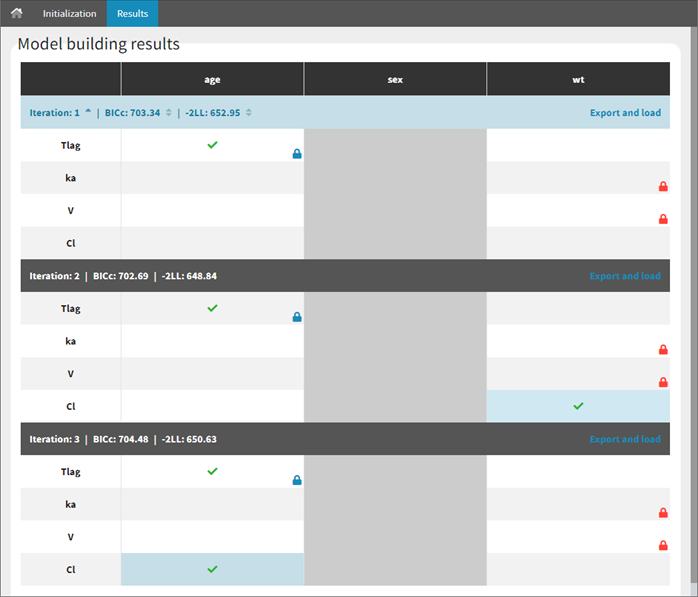Click the home icon in the top bar
This screenshot has height=597, width=698.
point(16,13)
